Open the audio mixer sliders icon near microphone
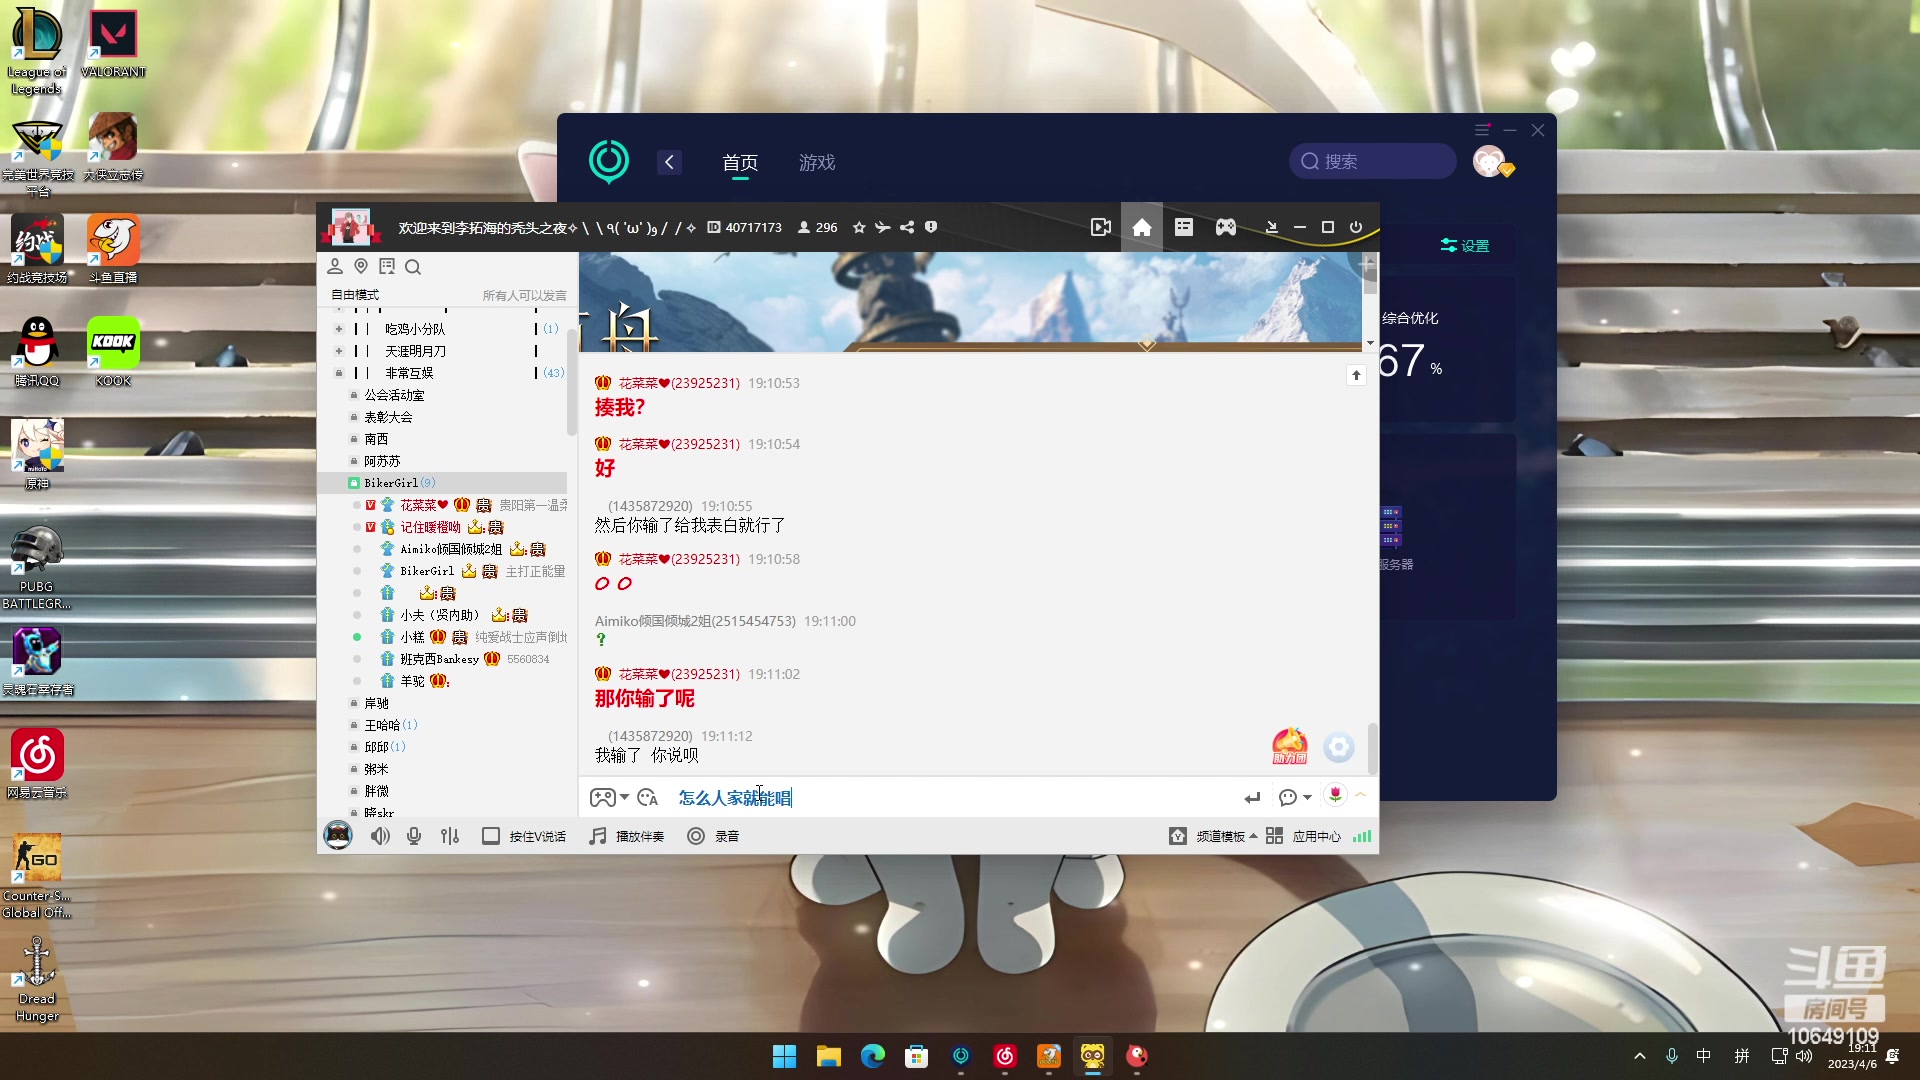 click(x=449, y=836)
